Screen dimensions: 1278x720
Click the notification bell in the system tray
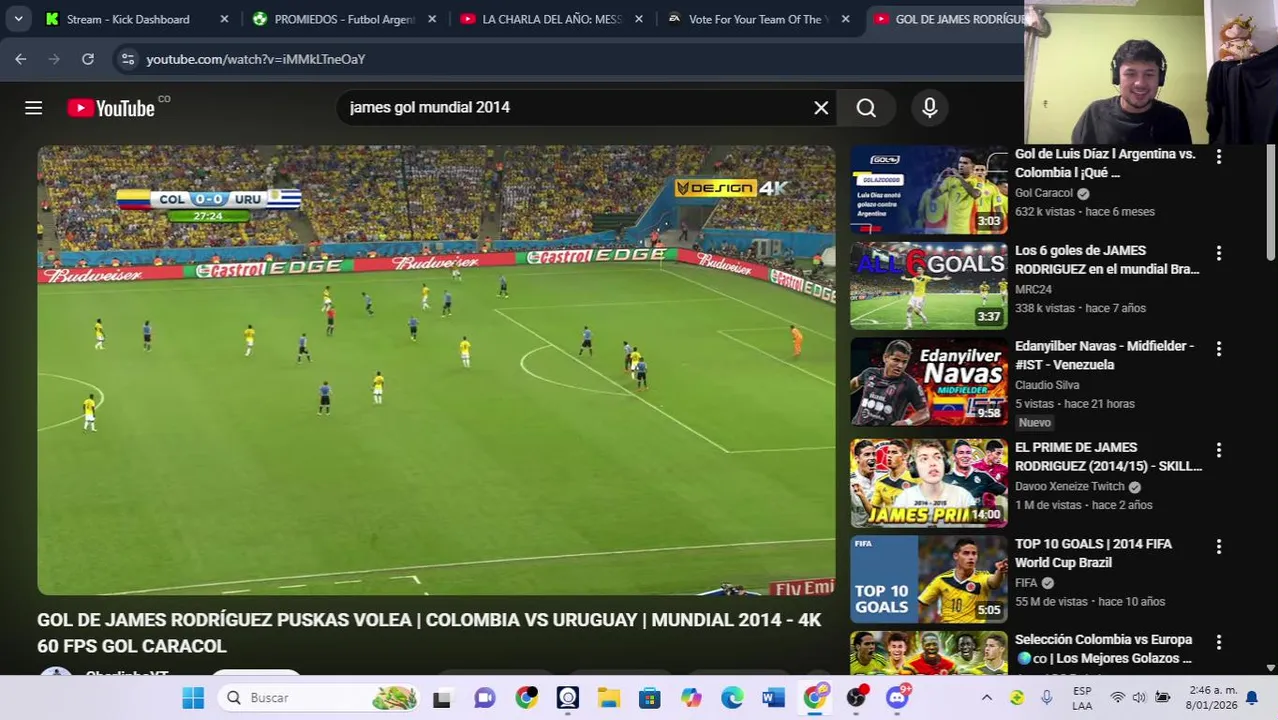1251,698
